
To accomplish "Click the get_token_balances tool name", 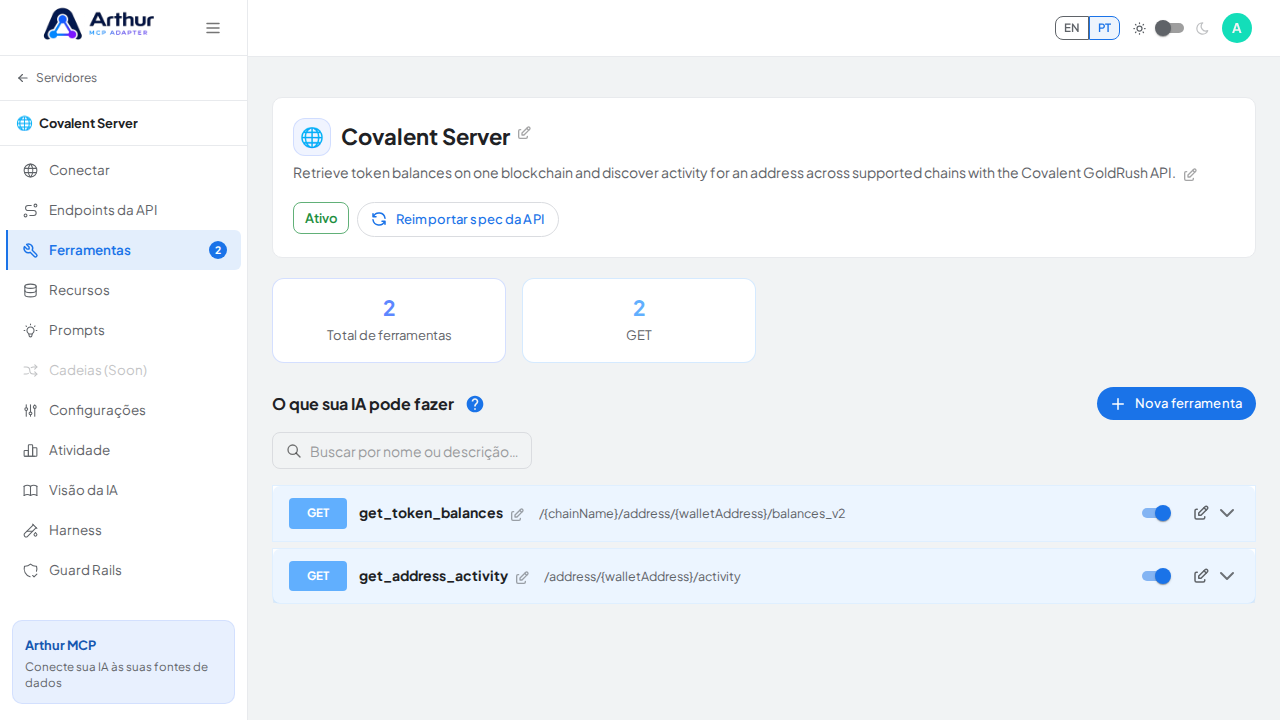I will pos(431,513).
